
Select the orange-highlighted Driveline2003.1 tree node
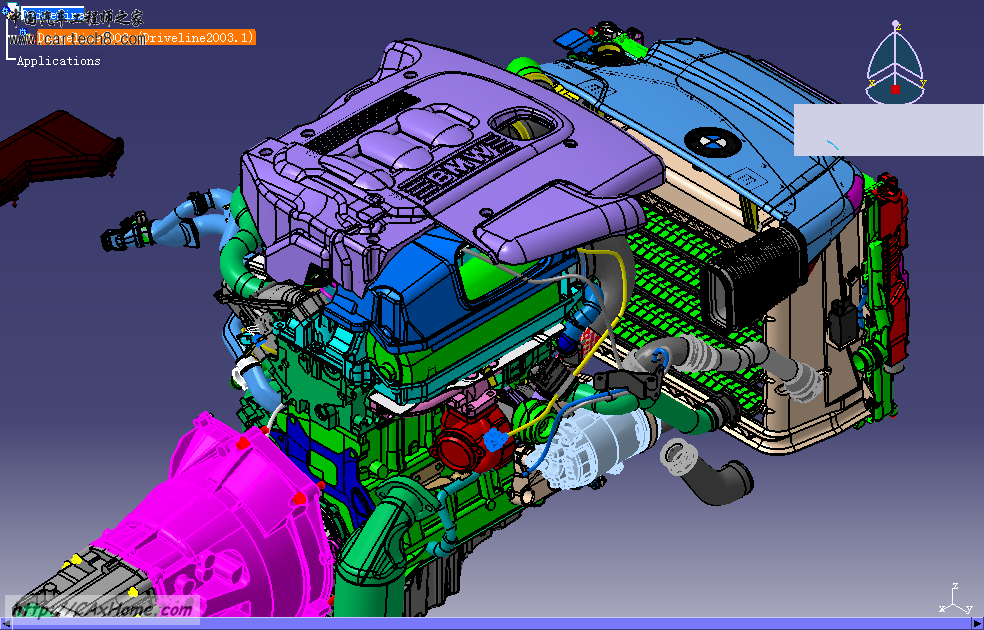click(146, 38)
